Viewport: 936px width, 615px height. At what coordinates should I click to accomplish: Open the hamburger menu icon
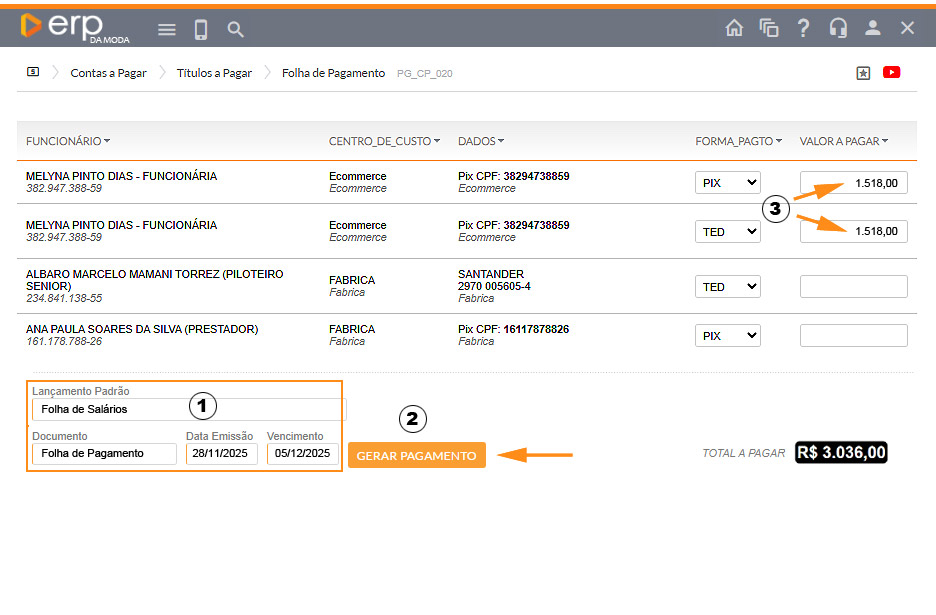pyautogui.click(x=167, y=30)
